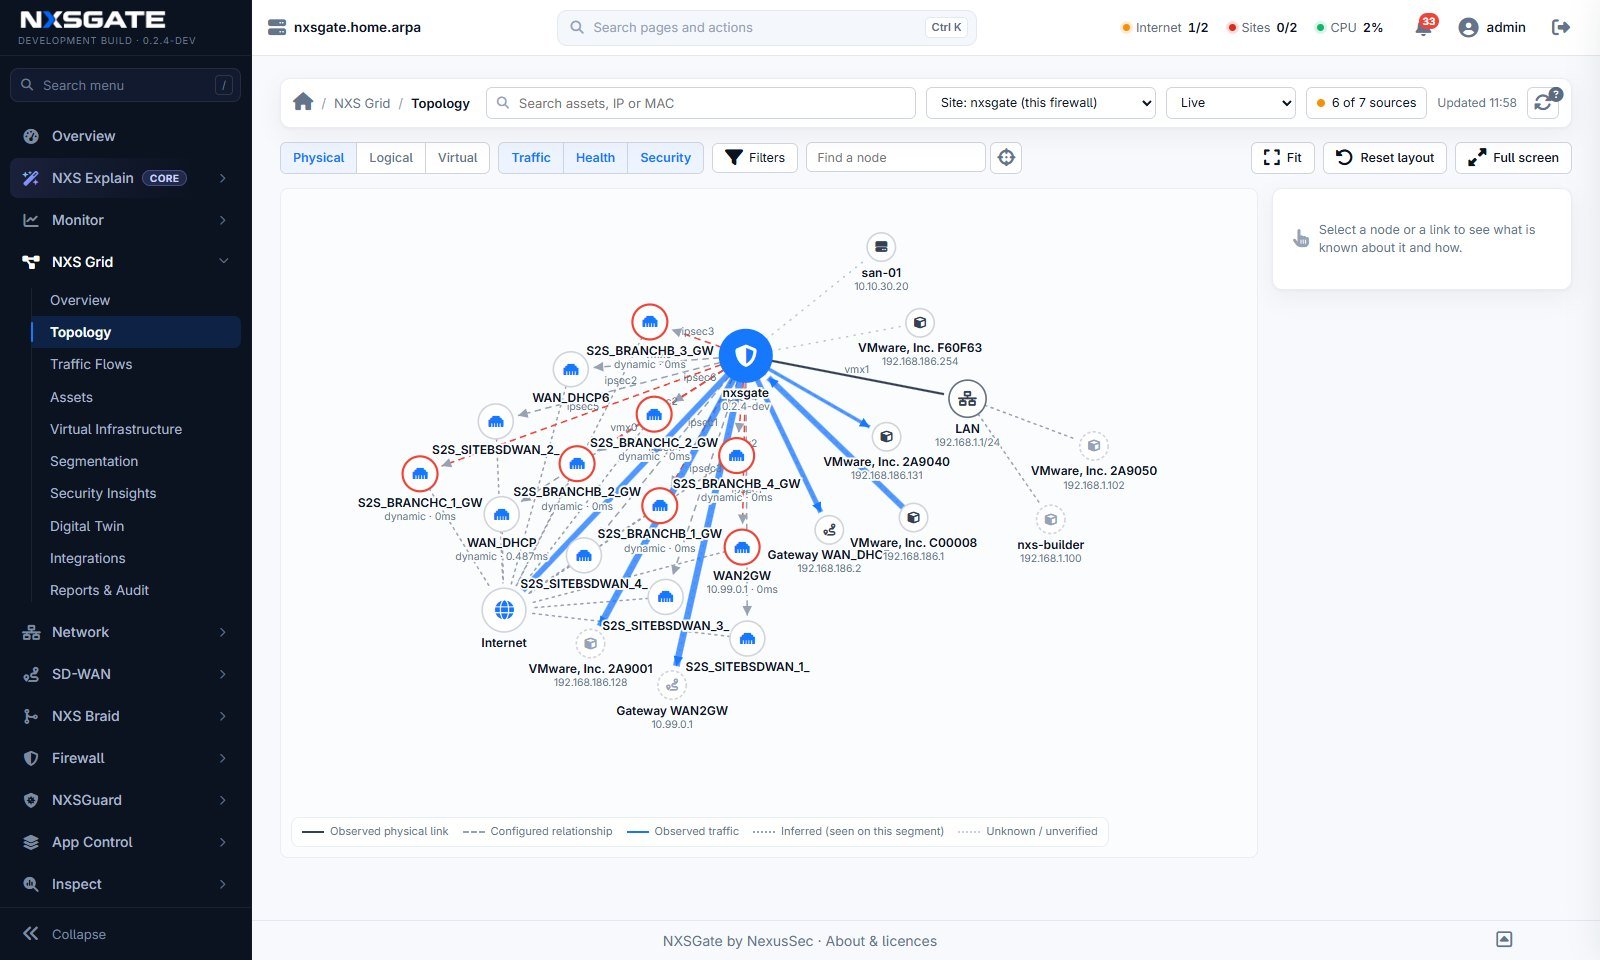Open the admin user avatar icon
The image size is (1600, 960).
(1468, 28)
